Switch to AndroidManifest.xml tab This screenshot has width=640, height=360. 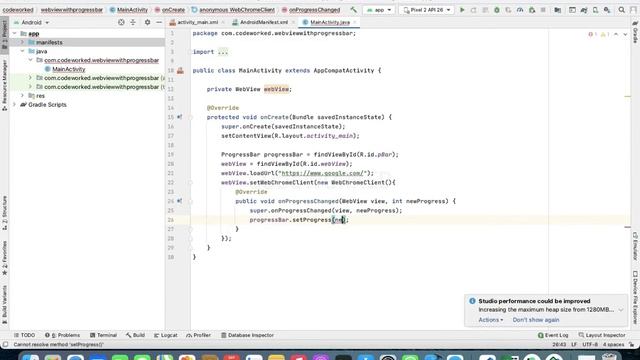[263, 22]
